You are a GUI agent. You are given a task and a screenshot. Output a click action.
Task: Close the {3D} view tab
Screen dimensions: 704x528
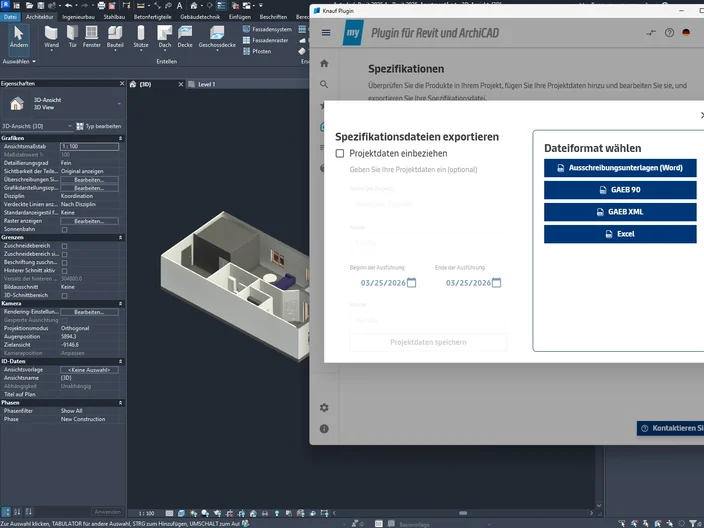coord(181,84)
